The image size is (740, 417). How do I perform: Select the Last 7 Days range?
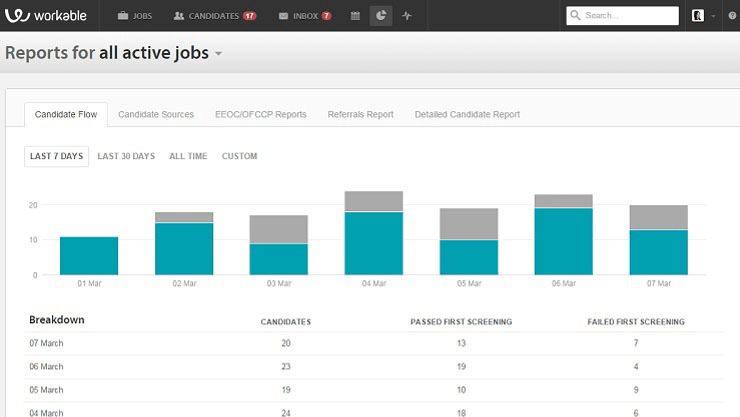coord(56,156)
